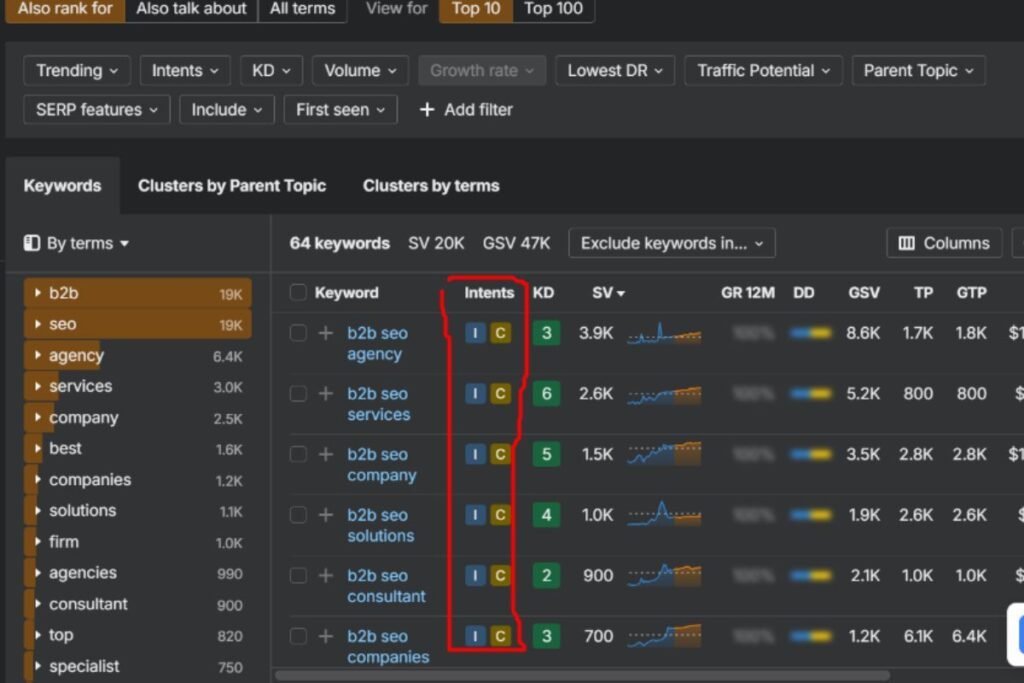Select the checkbox for b2b seo agency
Viewport: 1024px width, 683px height.
point(298,332)
